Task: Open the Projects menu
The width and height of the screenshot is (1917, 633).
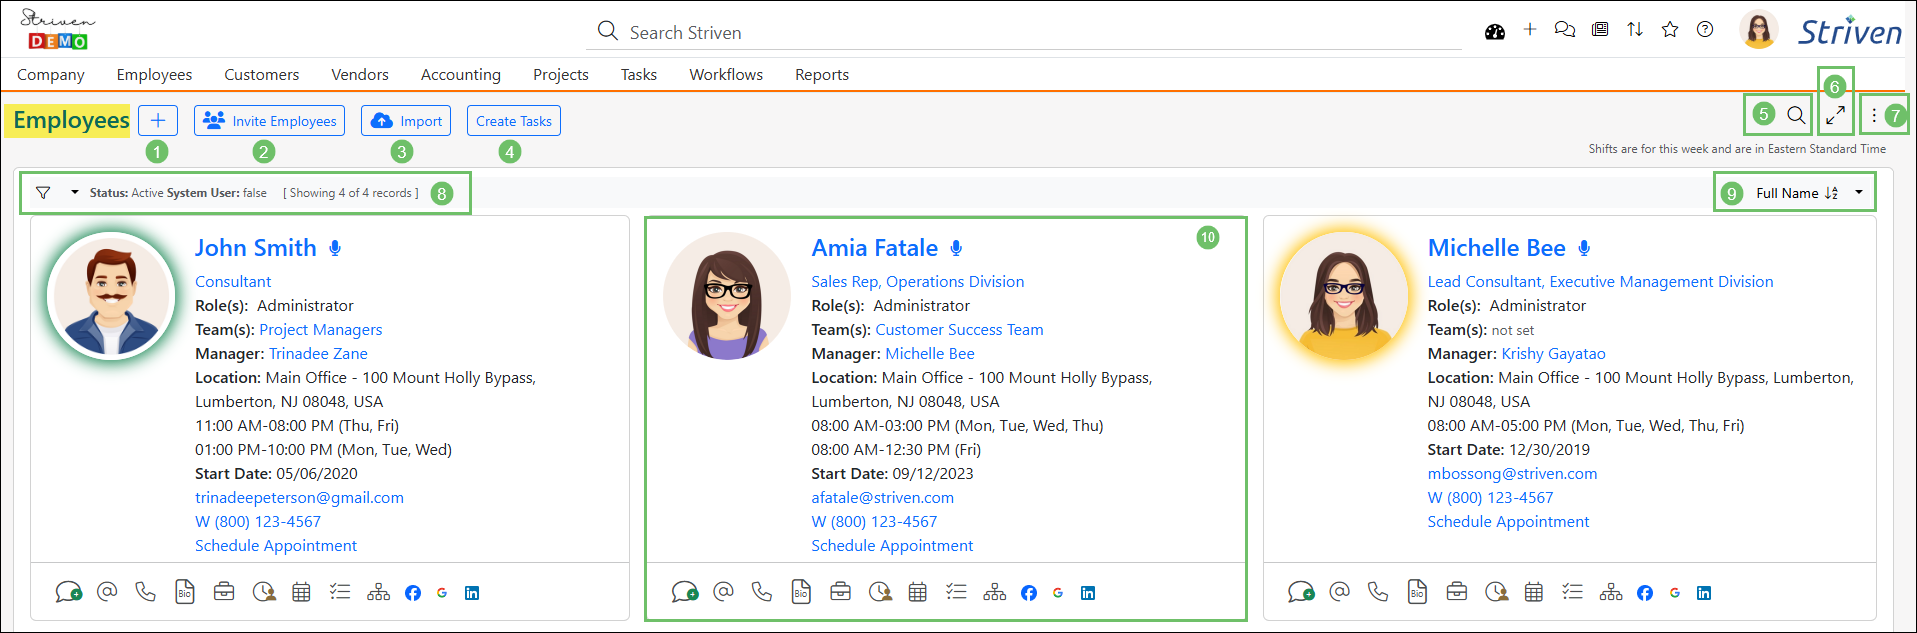Action: pos(561,75)
